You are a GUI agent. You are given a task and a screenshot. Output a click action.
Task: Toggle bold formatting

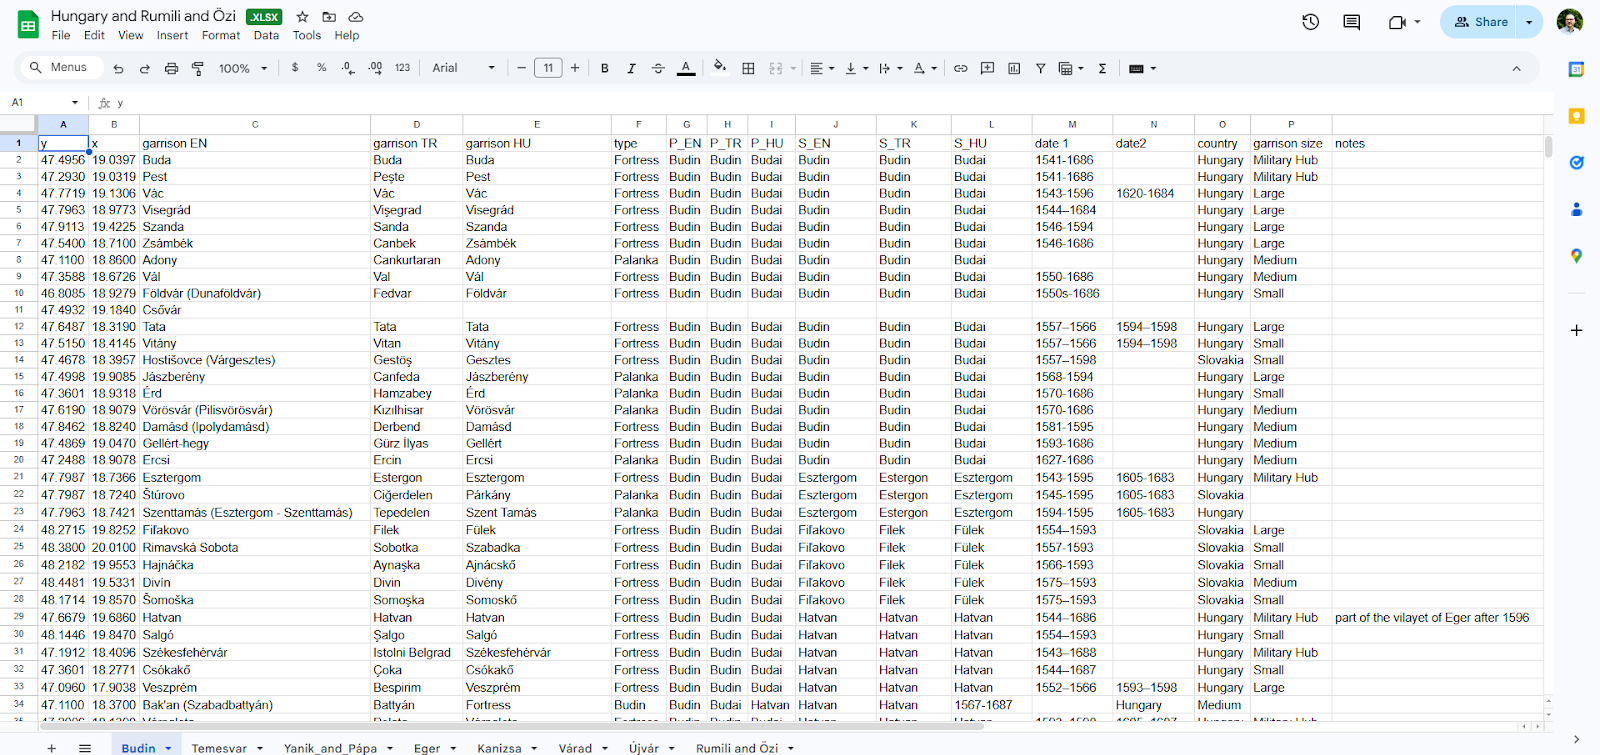[x=604, y=68]
